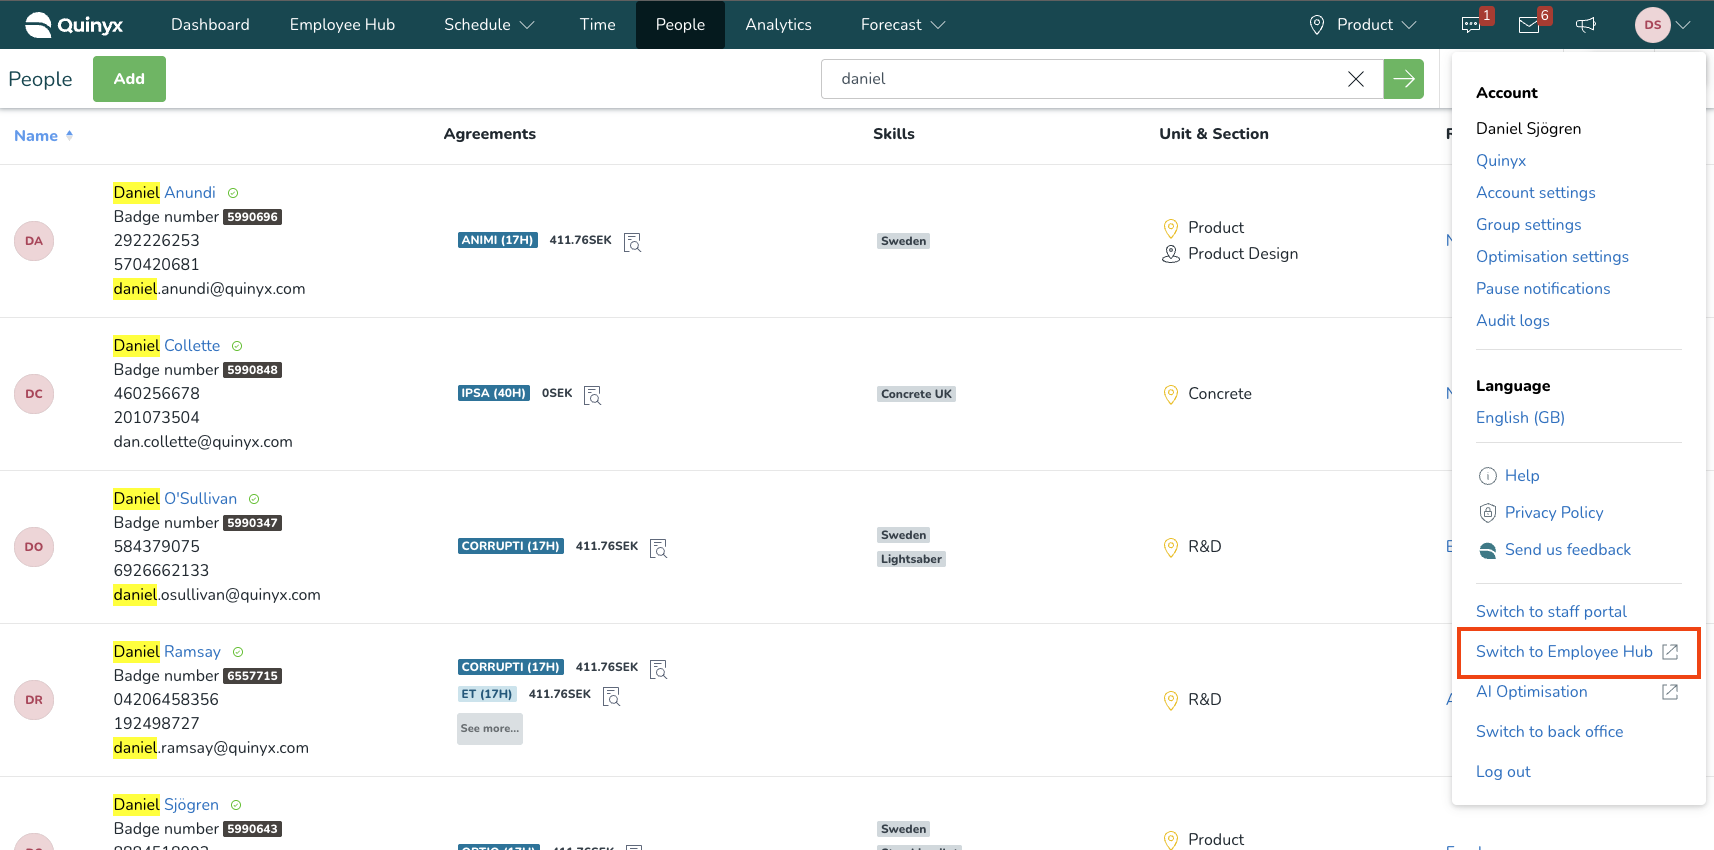The image size is (1714, 850).
Task: Open the Time tab
Action: (x=598, y=25)
